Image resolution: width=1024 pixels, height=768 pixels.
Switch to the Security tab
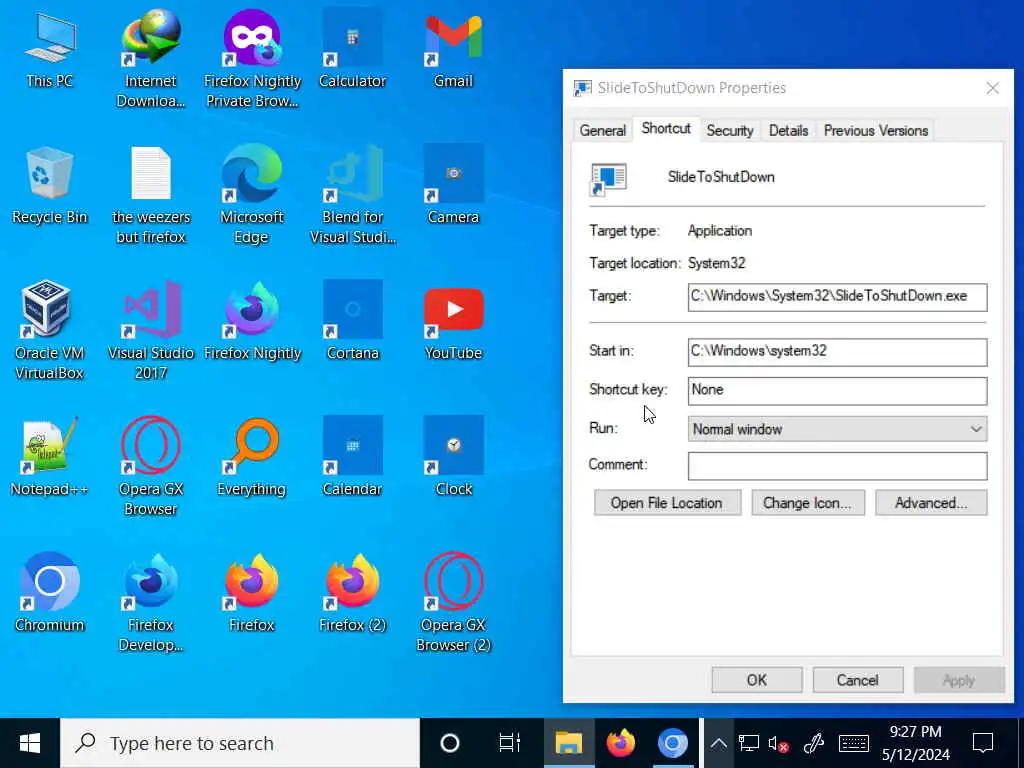pyautogui.click(x=729, y=131)
